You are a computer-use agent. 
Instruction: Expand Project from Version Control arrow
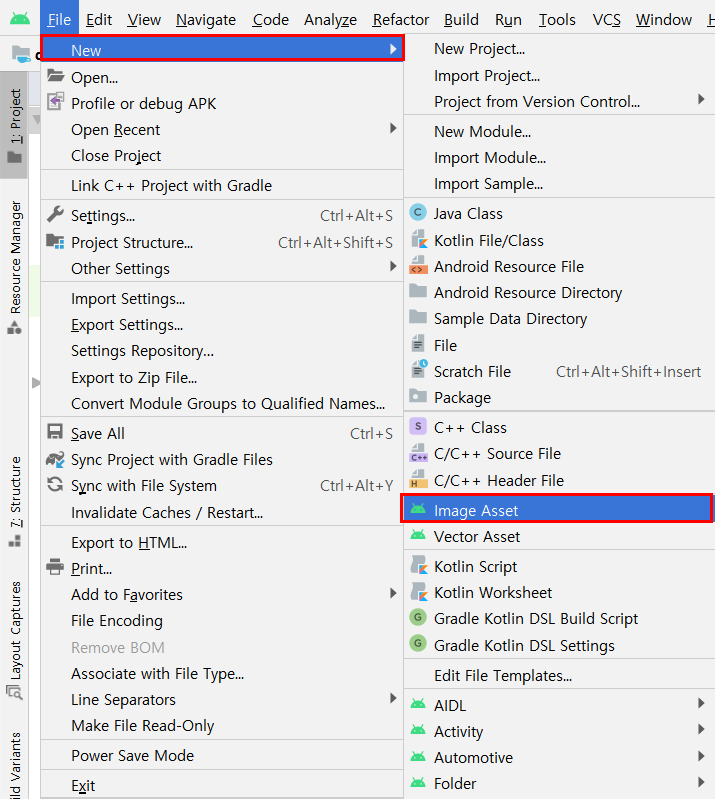tap(701, 99)
